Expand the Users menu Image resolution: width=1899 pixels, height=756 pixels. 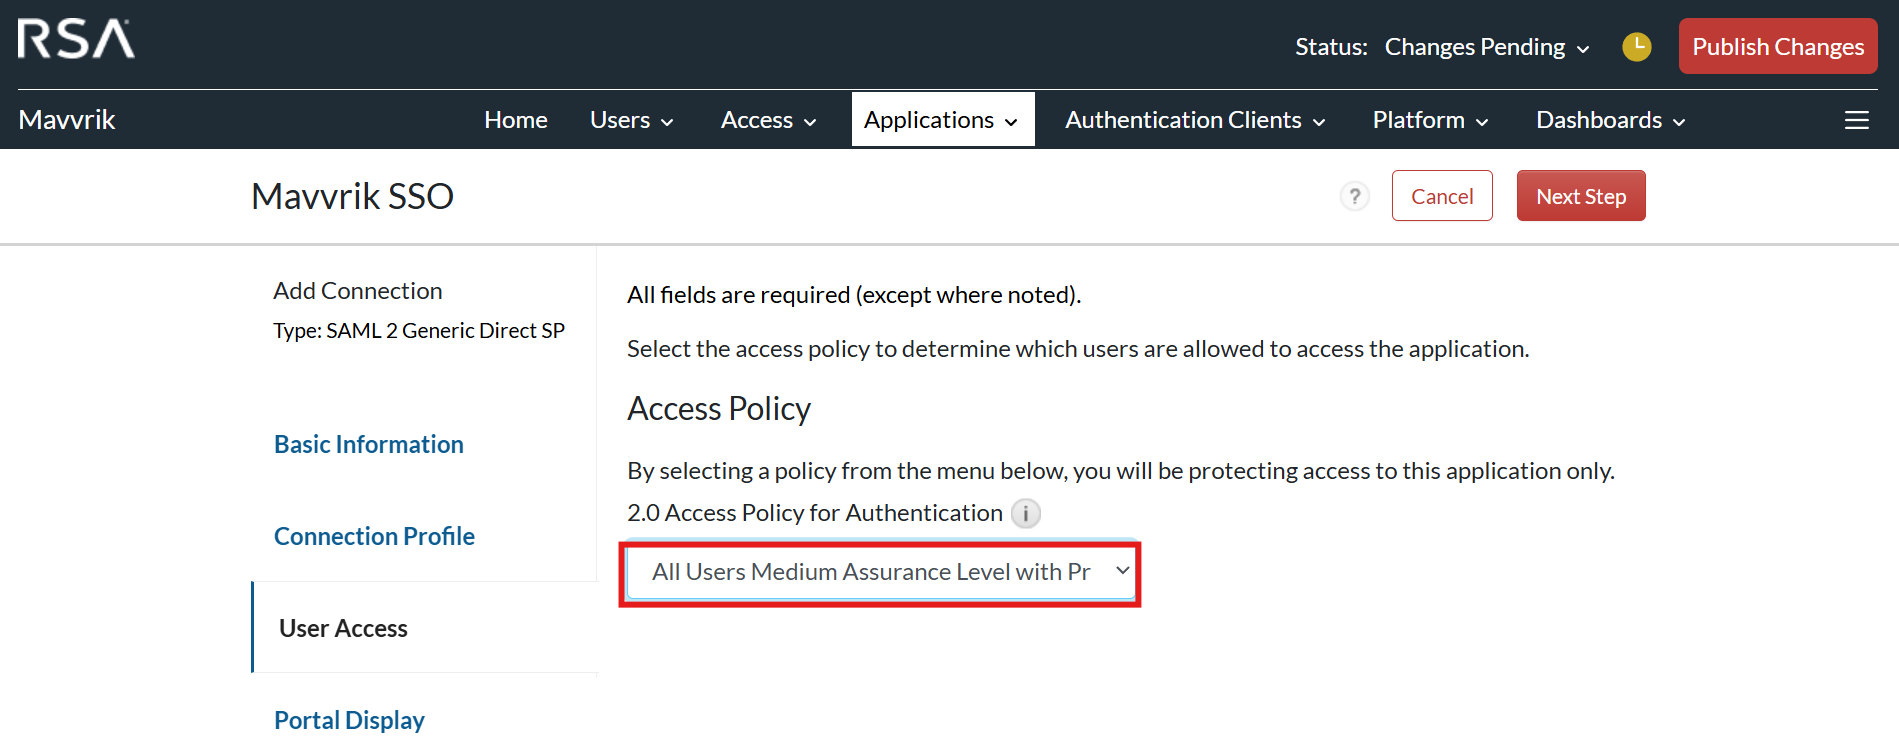[631, 120]
